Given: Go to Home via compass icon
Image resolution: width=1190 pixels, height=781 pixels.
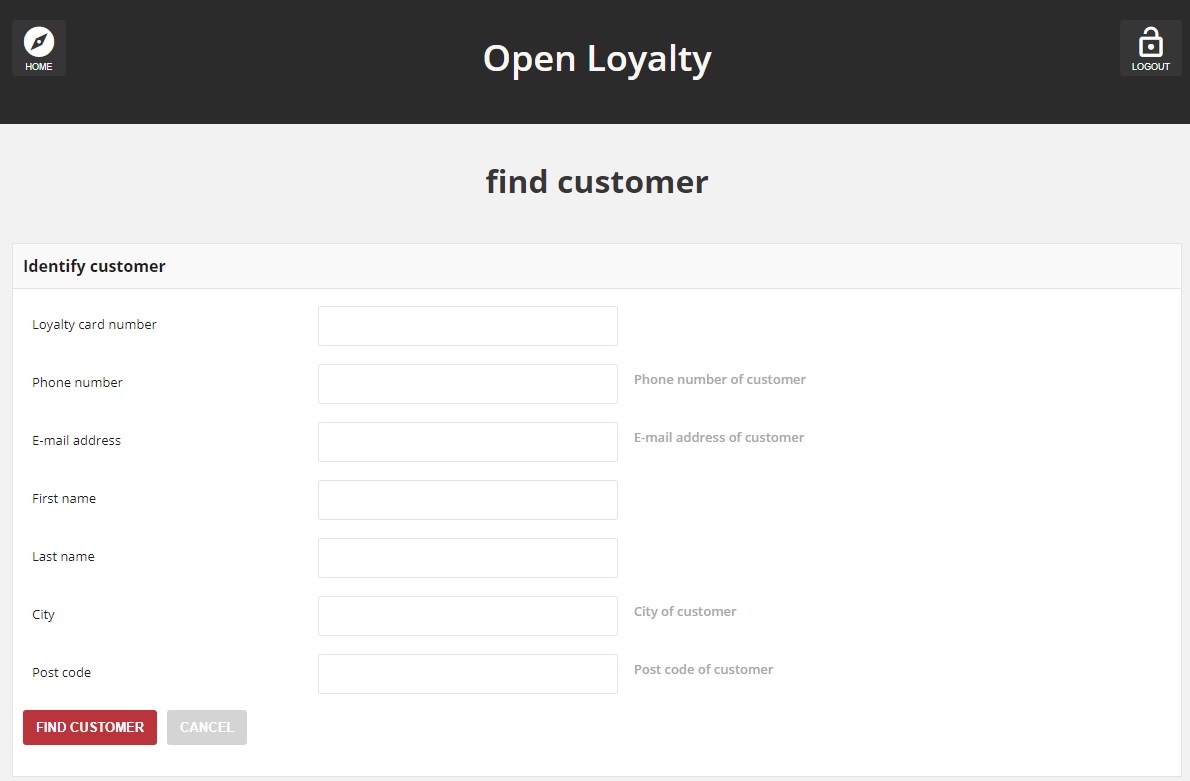Looking at the screenshot, I should point(39,48).
